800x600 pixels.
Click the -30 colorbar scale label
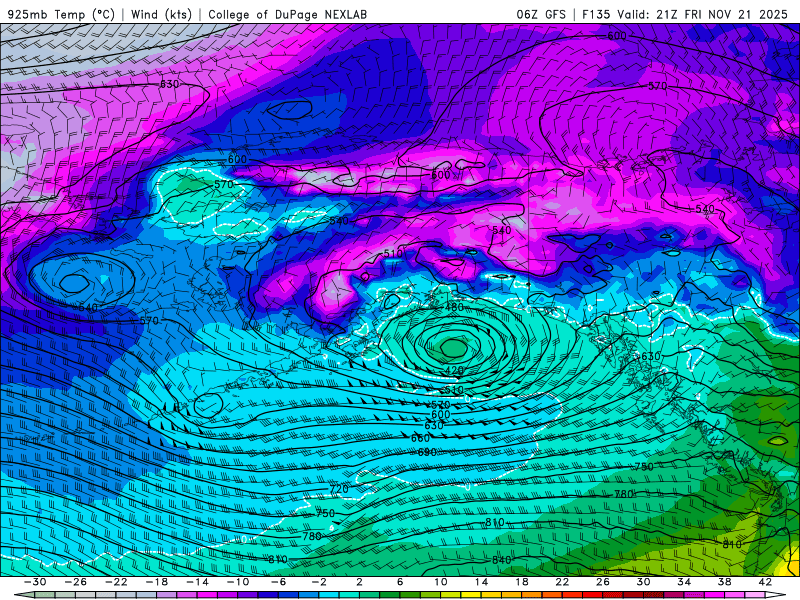pyautogui.click(x=35, y=582)
